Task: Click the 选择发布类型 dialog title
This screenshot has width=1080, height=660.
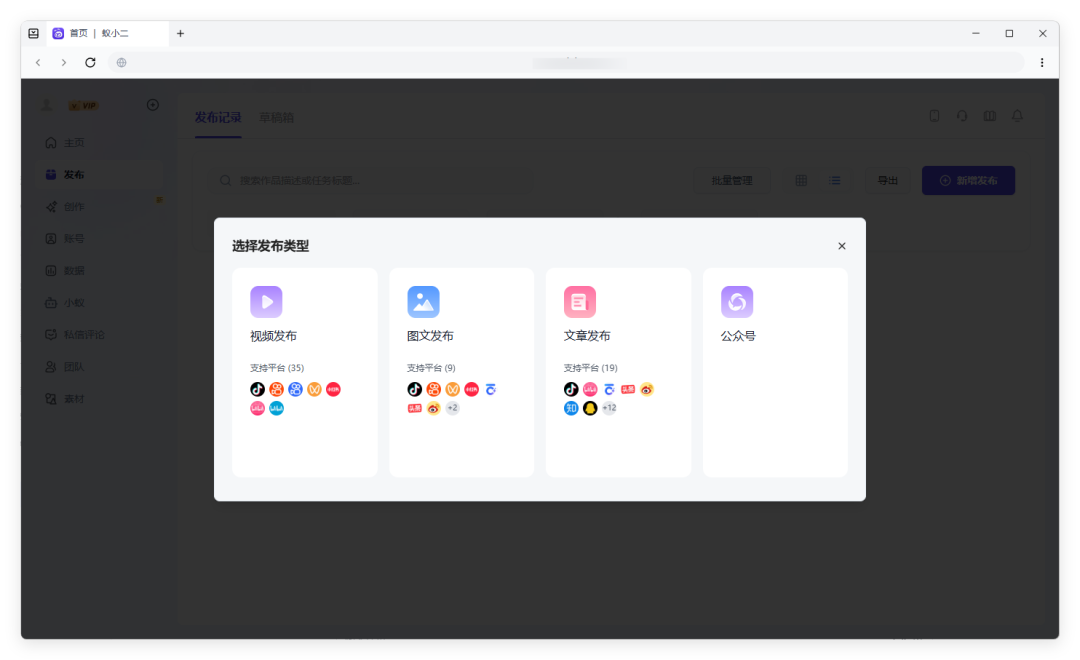Action: click(x=271, y=246)
